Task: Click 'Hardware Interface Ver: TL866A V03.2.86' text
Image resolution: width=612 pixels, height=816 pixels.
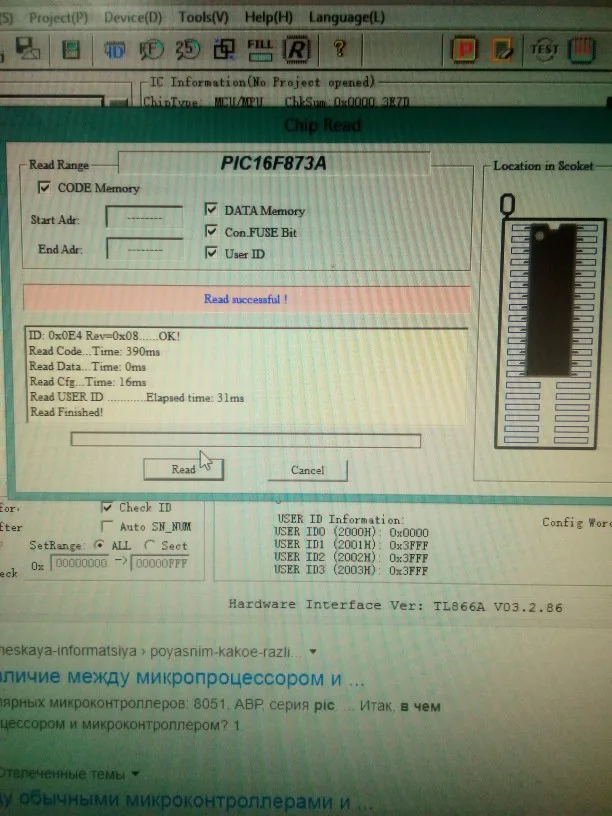Action: tap(396, 606)
